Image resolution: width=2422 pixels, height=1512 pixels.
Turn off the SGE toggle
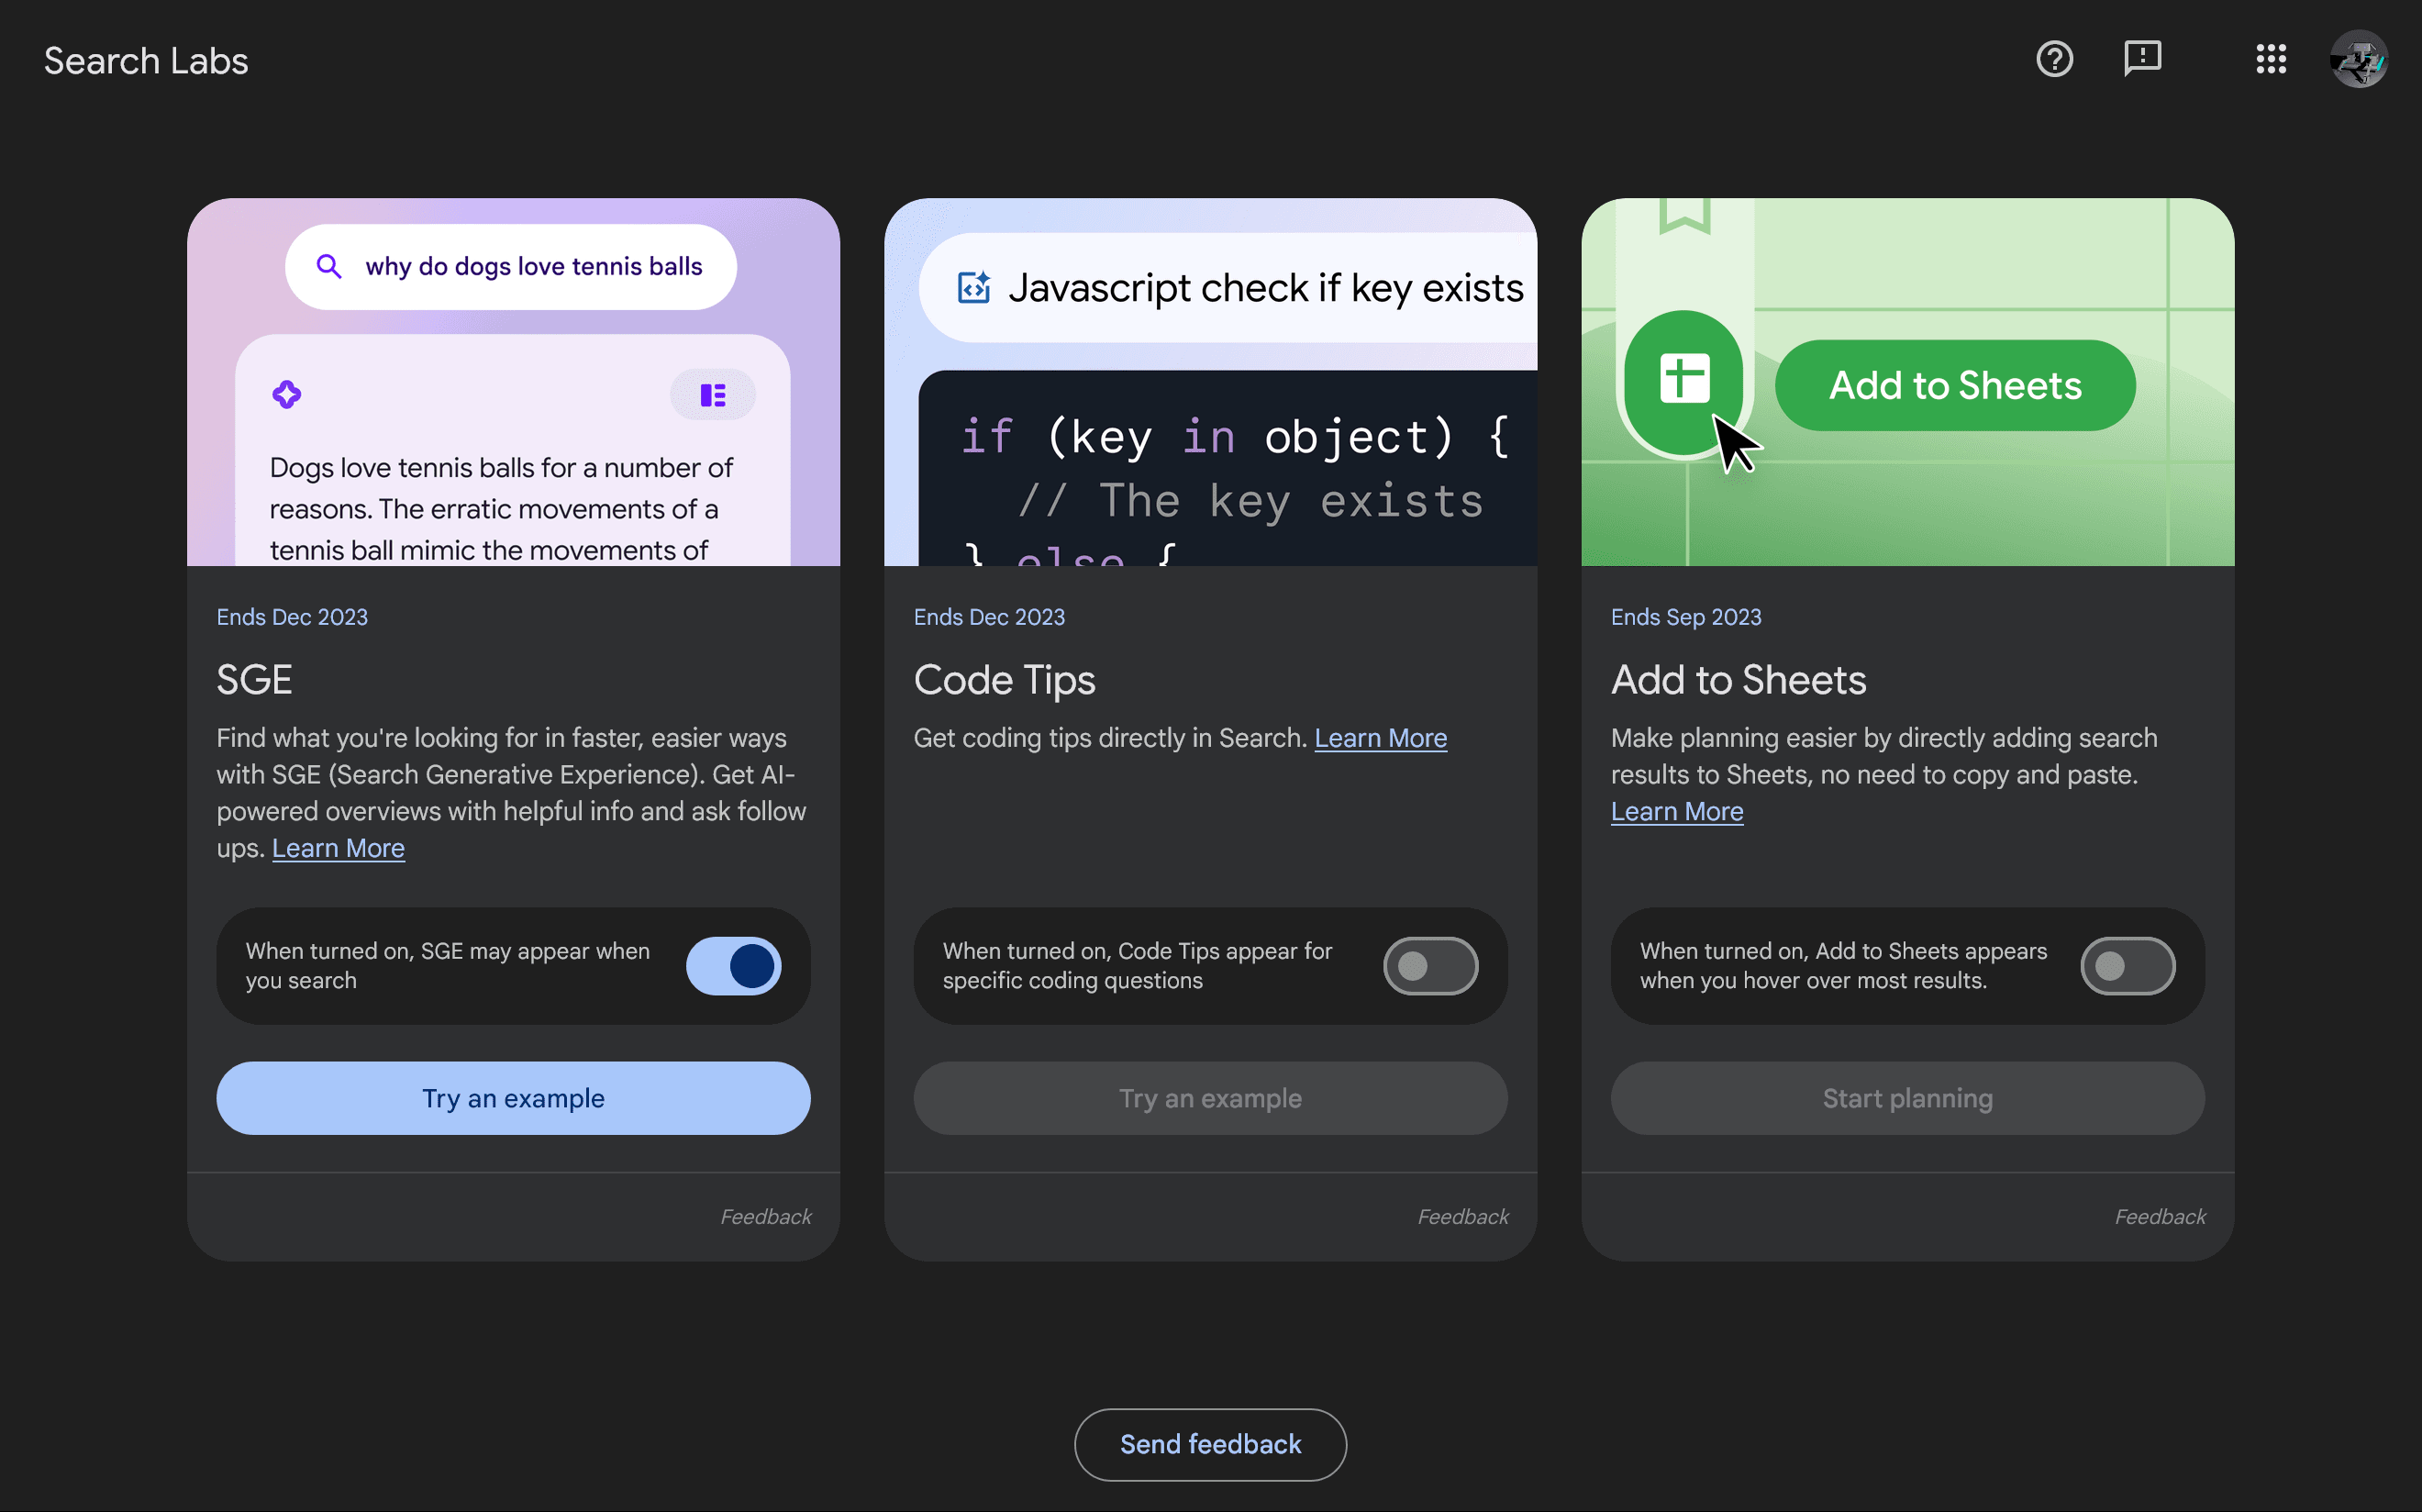(733, 966)
